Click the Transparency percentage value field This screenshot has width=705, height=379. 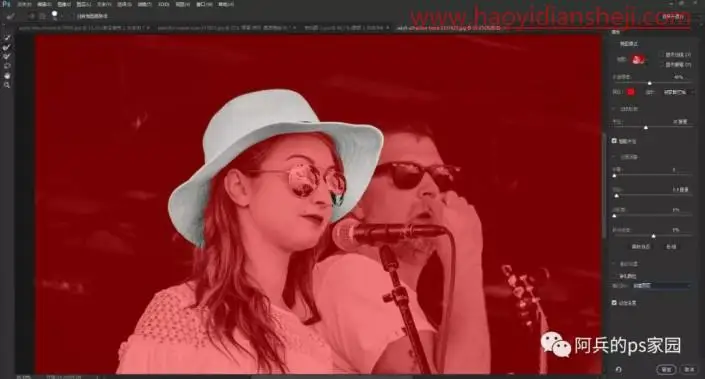(x=678, y=77)
